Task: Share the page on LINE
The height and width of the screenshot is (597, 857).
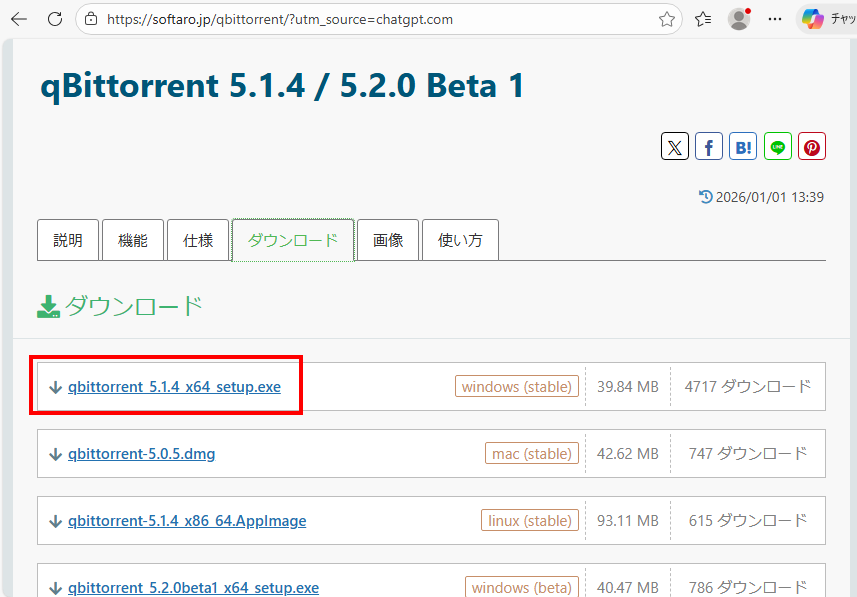Action: 778,147
